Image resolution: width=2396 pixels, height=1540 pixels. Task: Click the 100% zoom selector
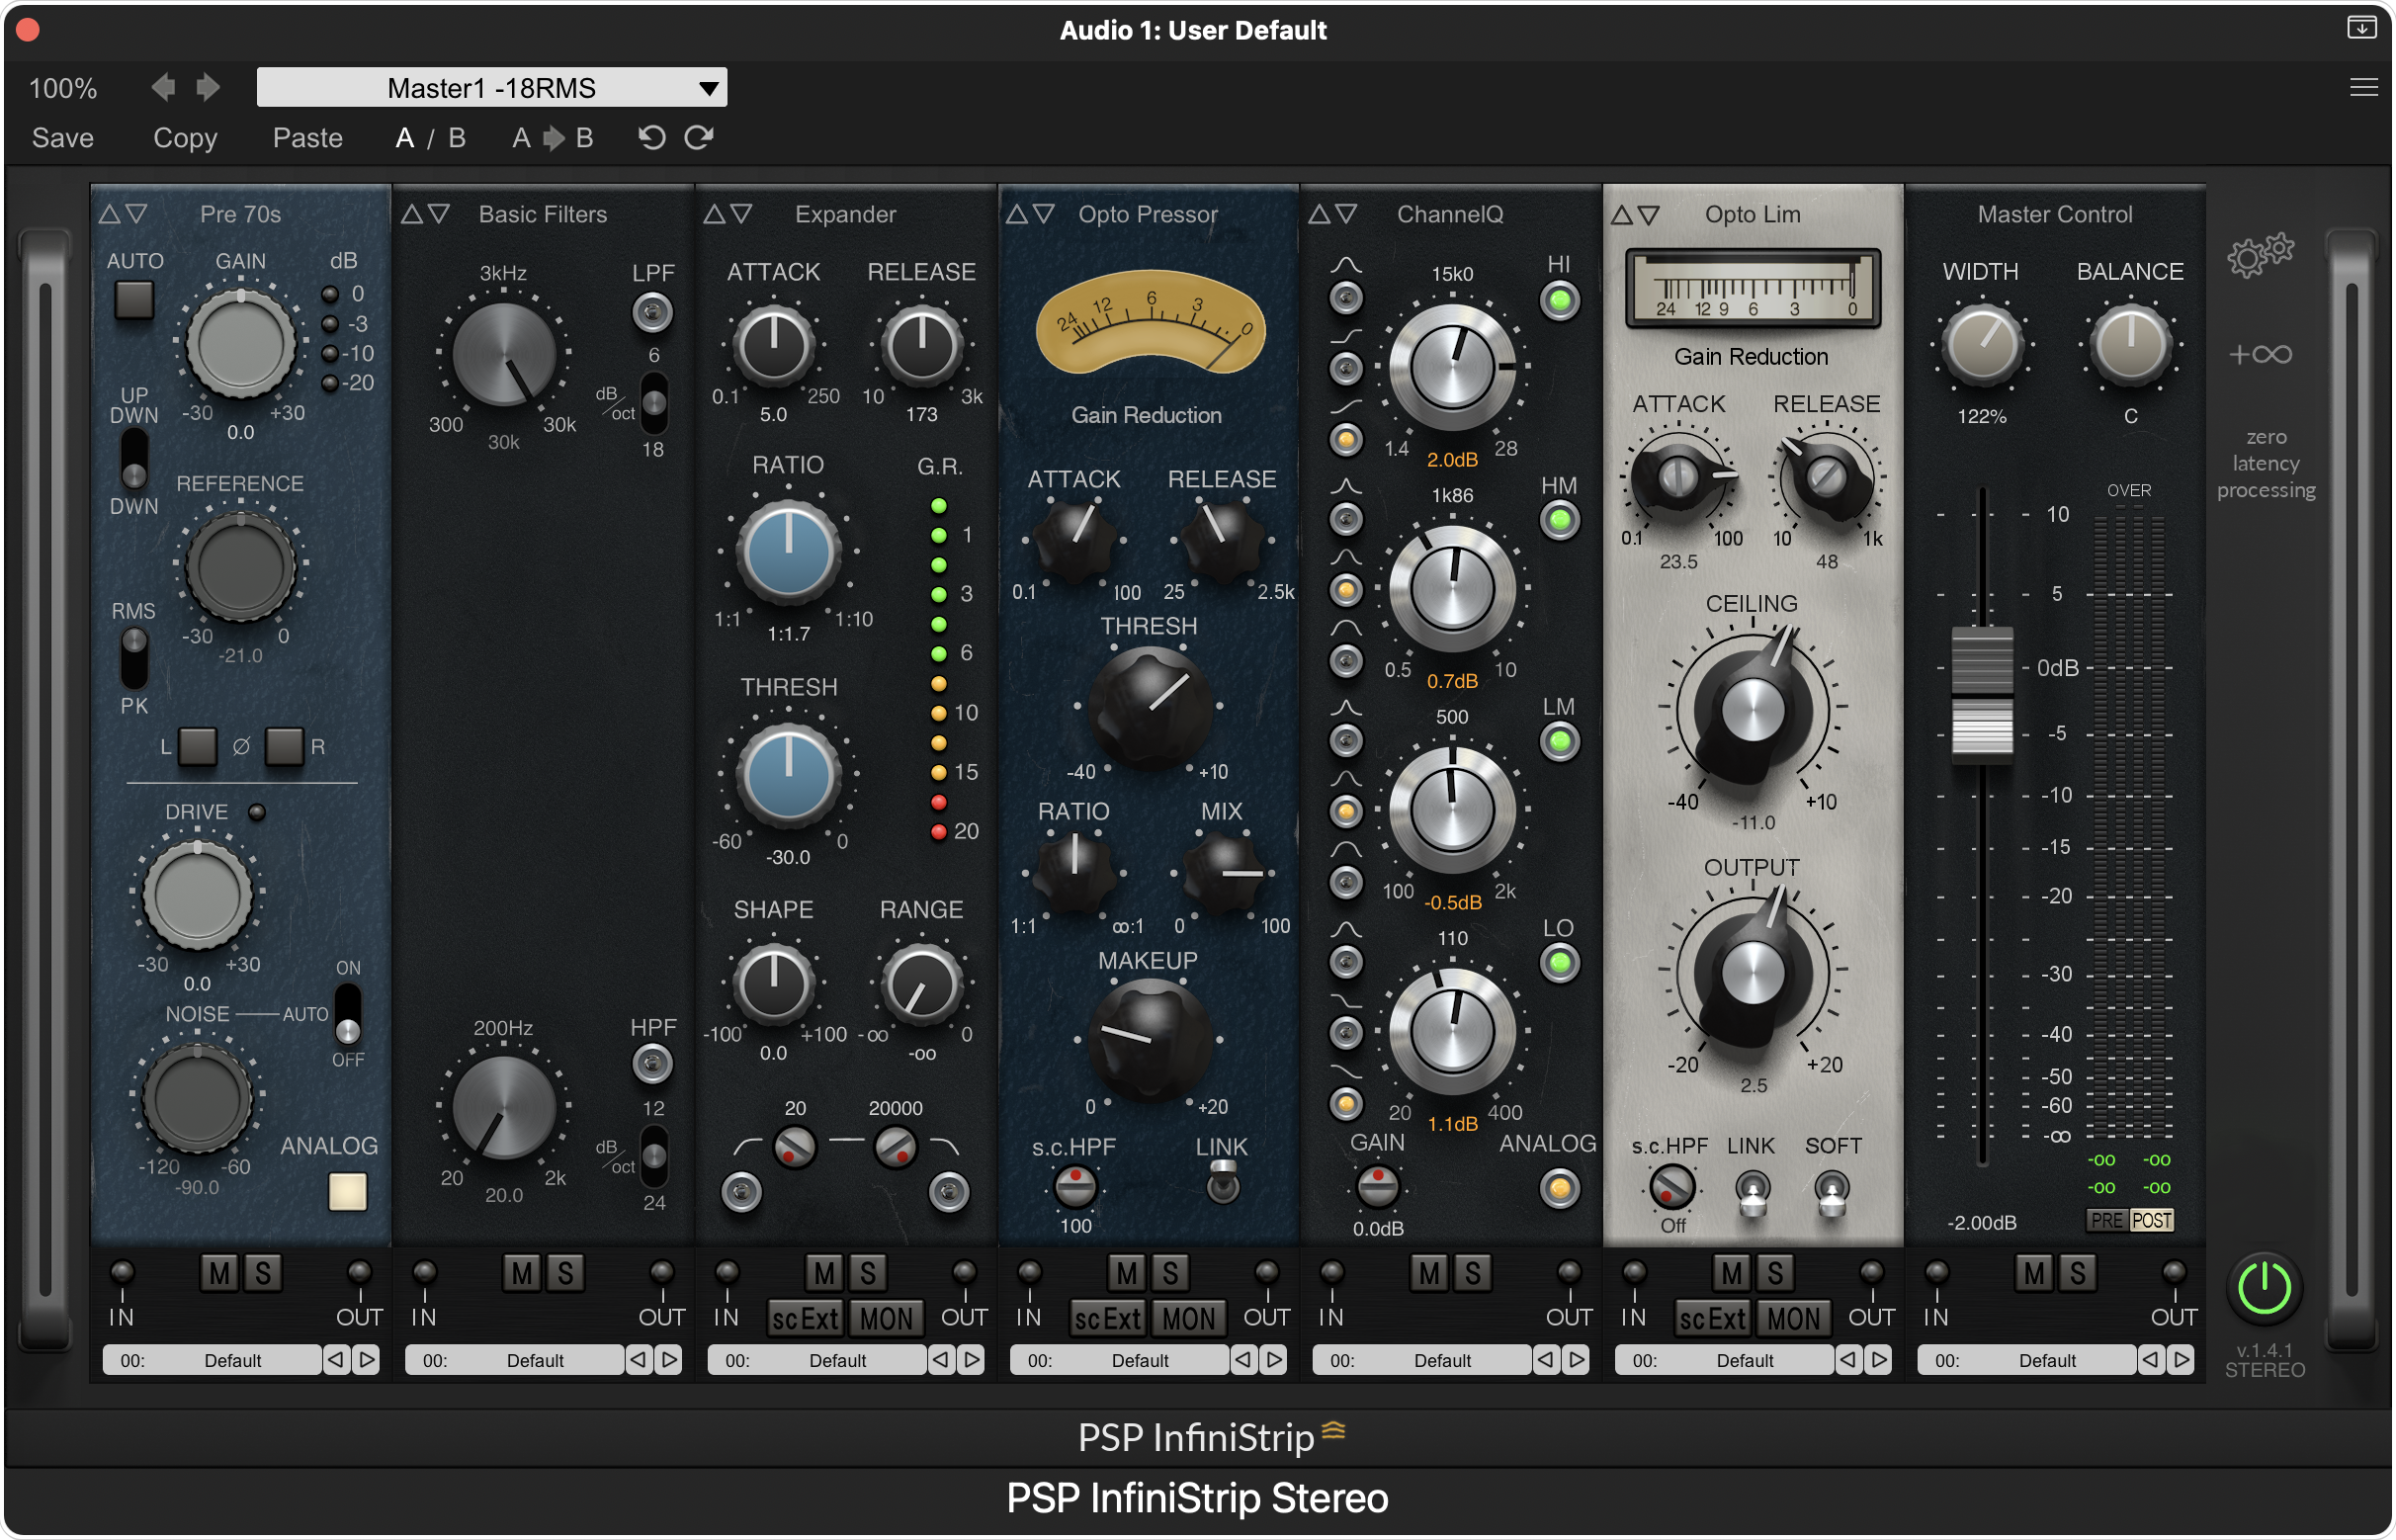63,88
